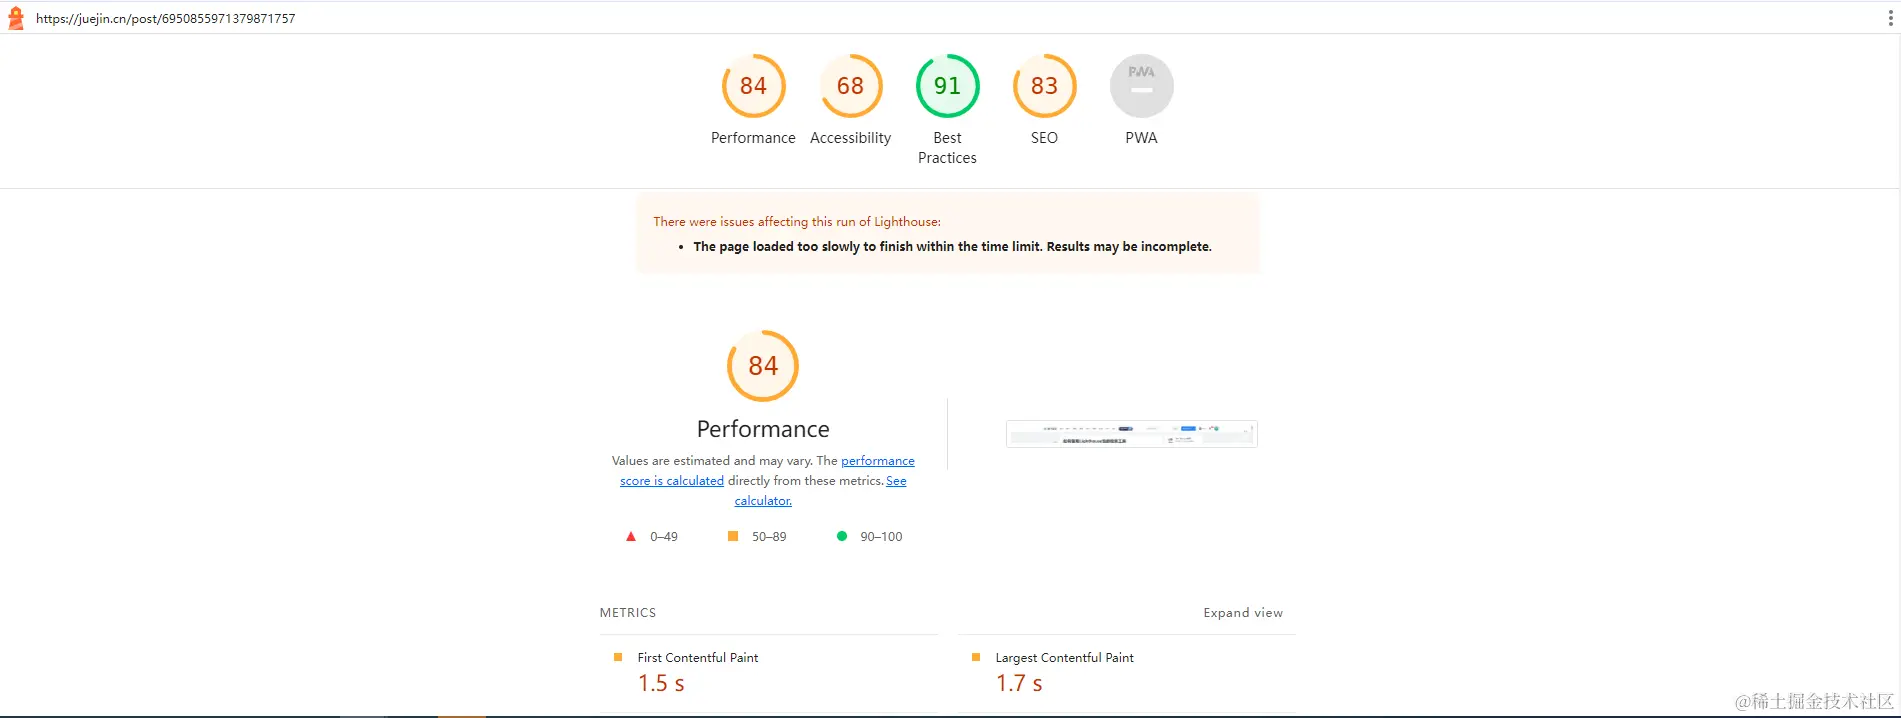Open the three-dot tools menu

click(1890, 18)
